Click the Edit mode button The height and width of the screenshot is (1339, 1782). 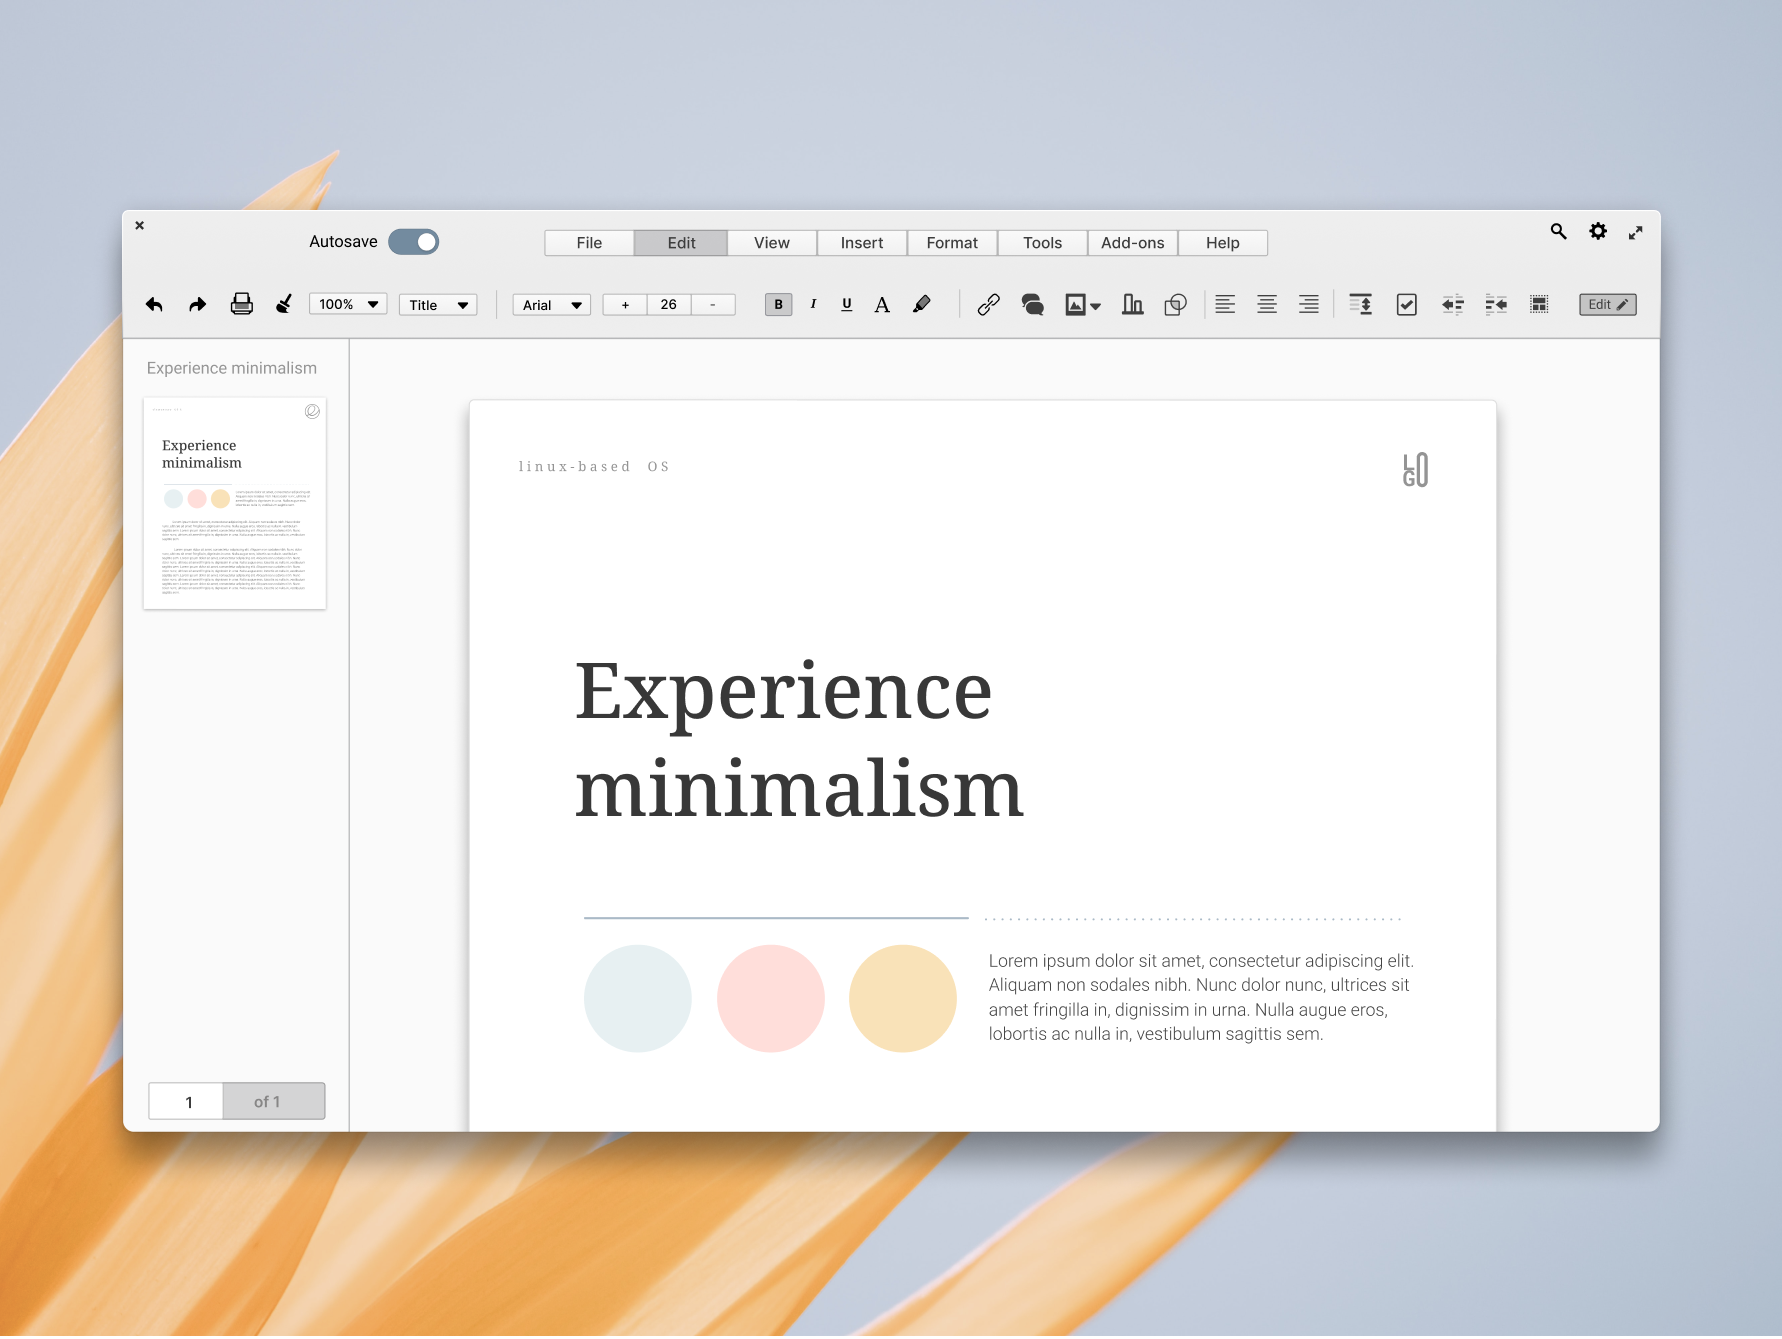[1607, 305]
